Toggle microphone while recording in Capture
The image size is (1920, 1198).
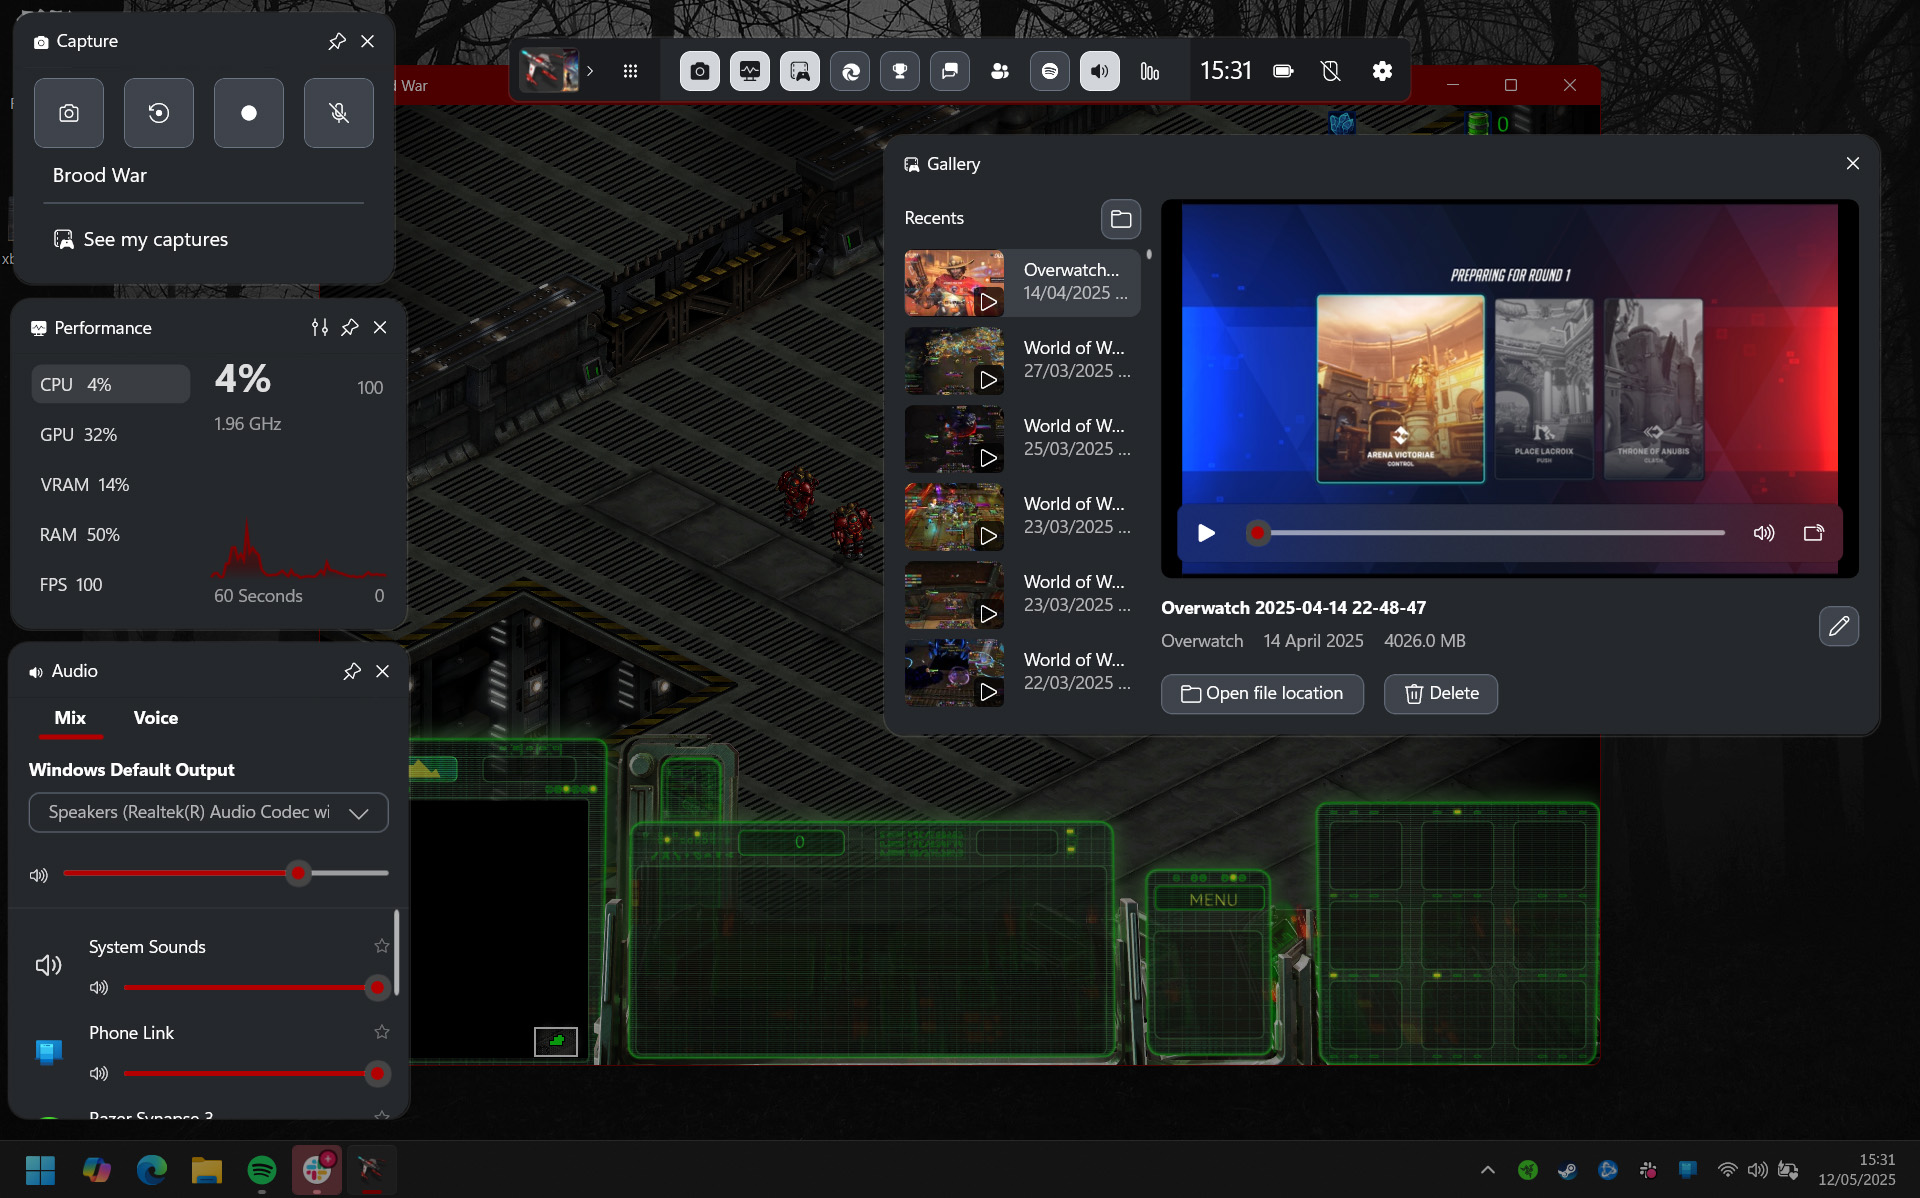tap(339, 113)
